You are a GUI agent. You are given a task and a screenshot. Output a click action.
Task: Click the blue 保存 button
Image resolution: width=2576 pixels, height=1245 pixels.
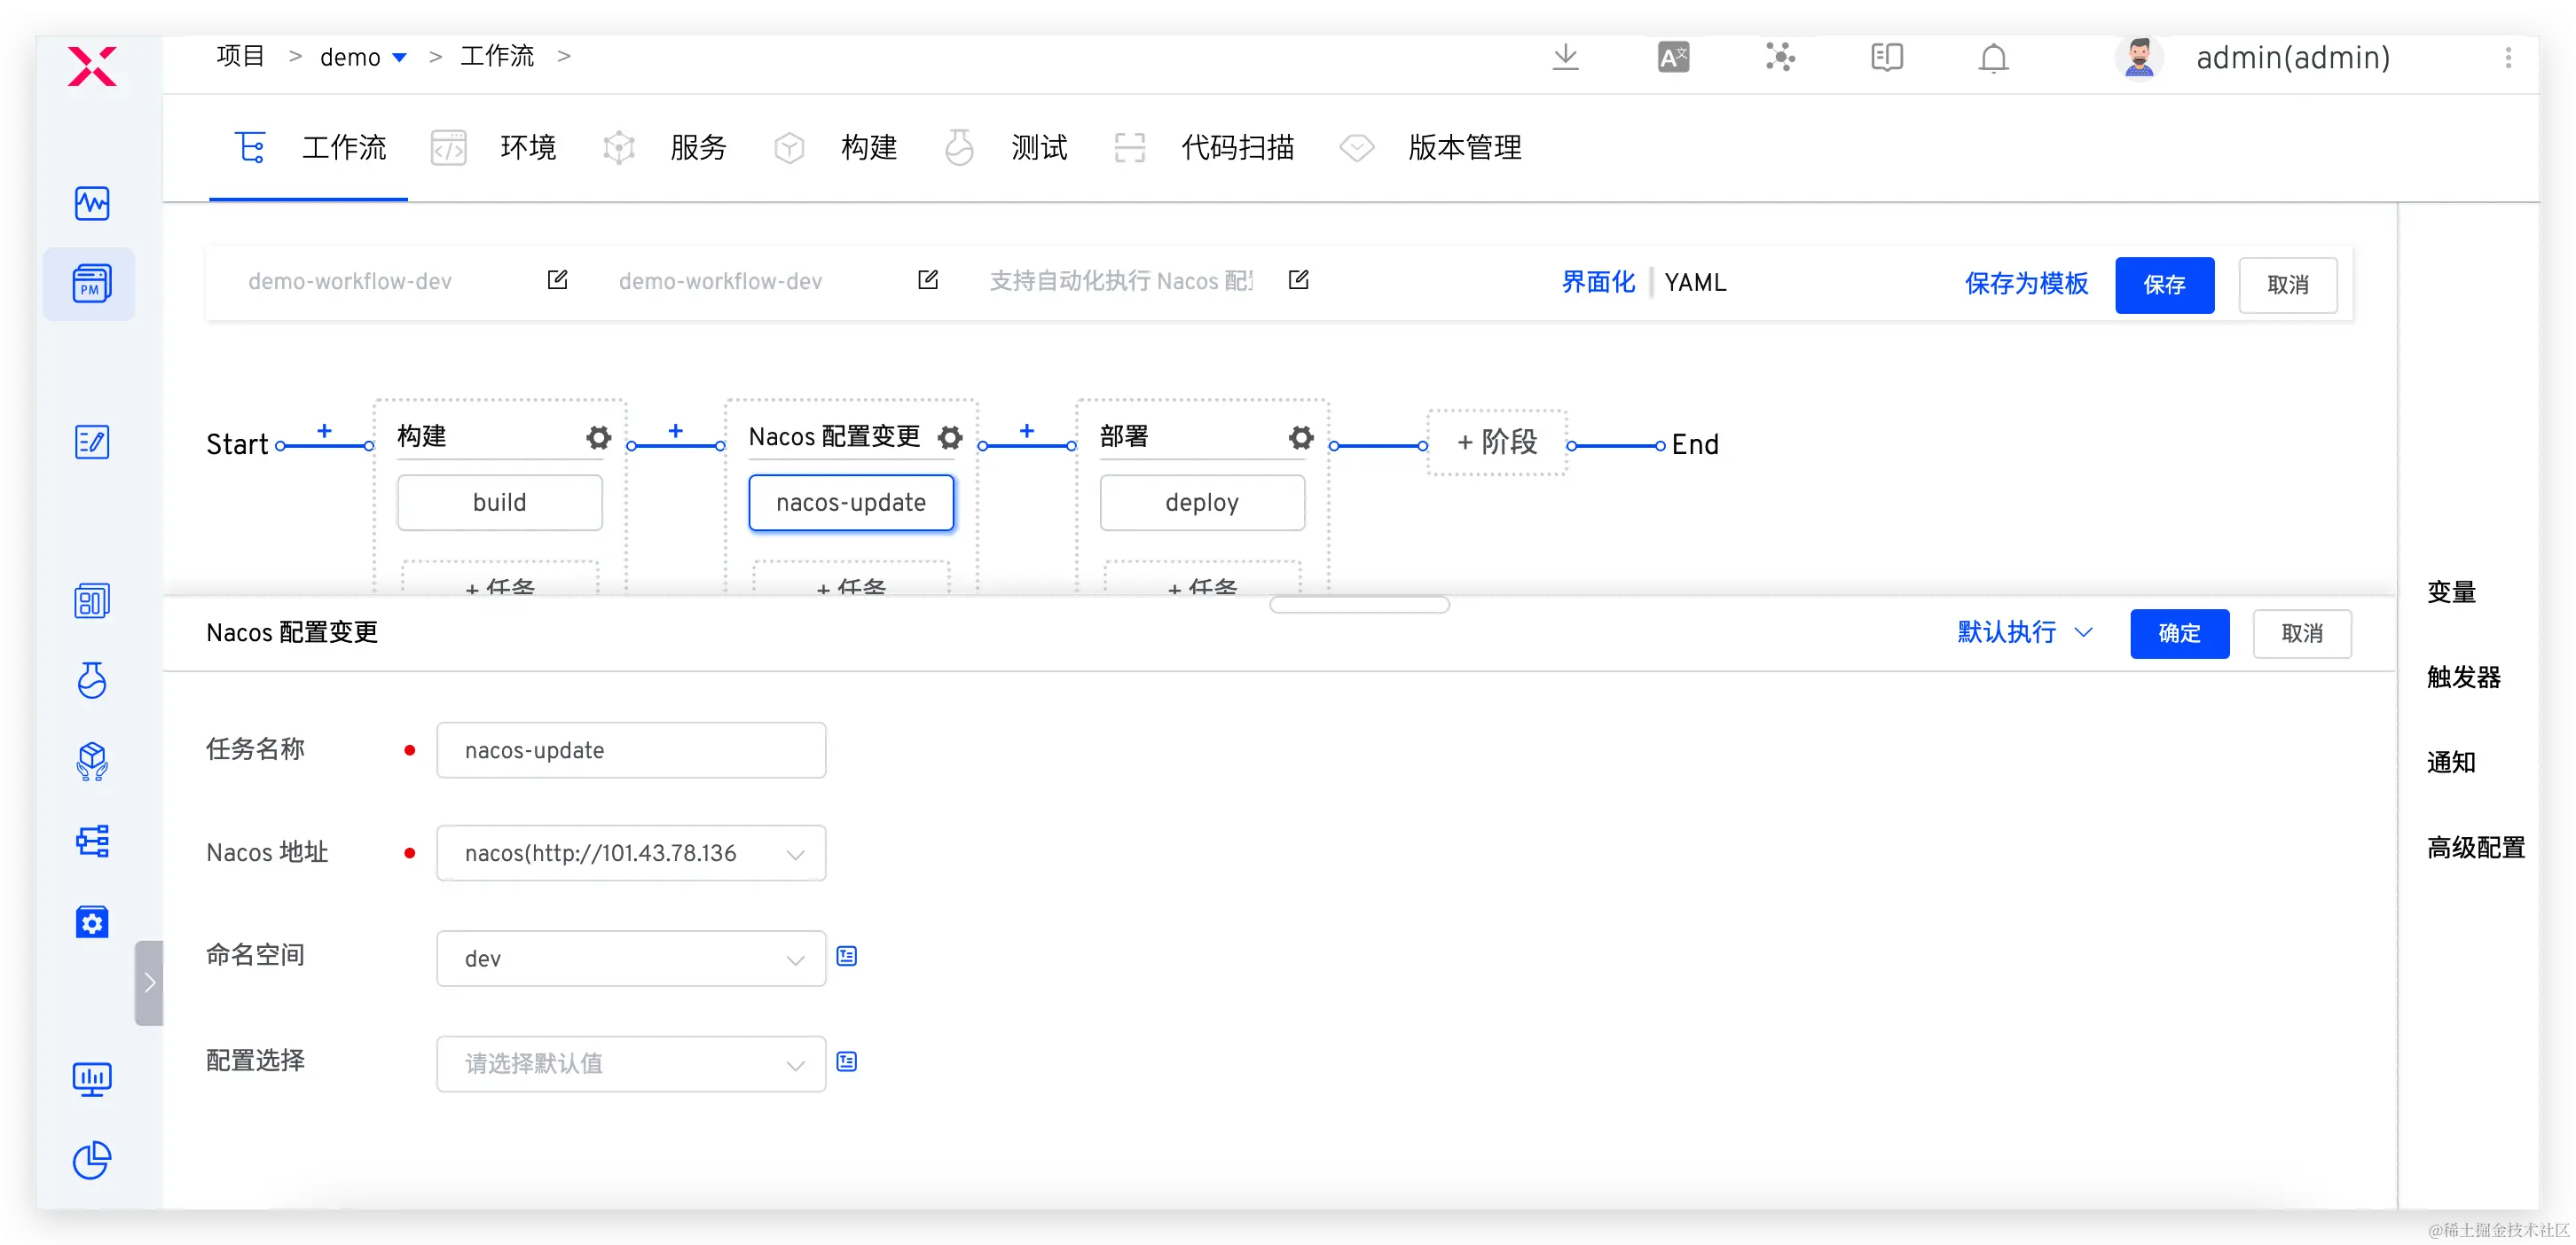tap(2164, 285)
